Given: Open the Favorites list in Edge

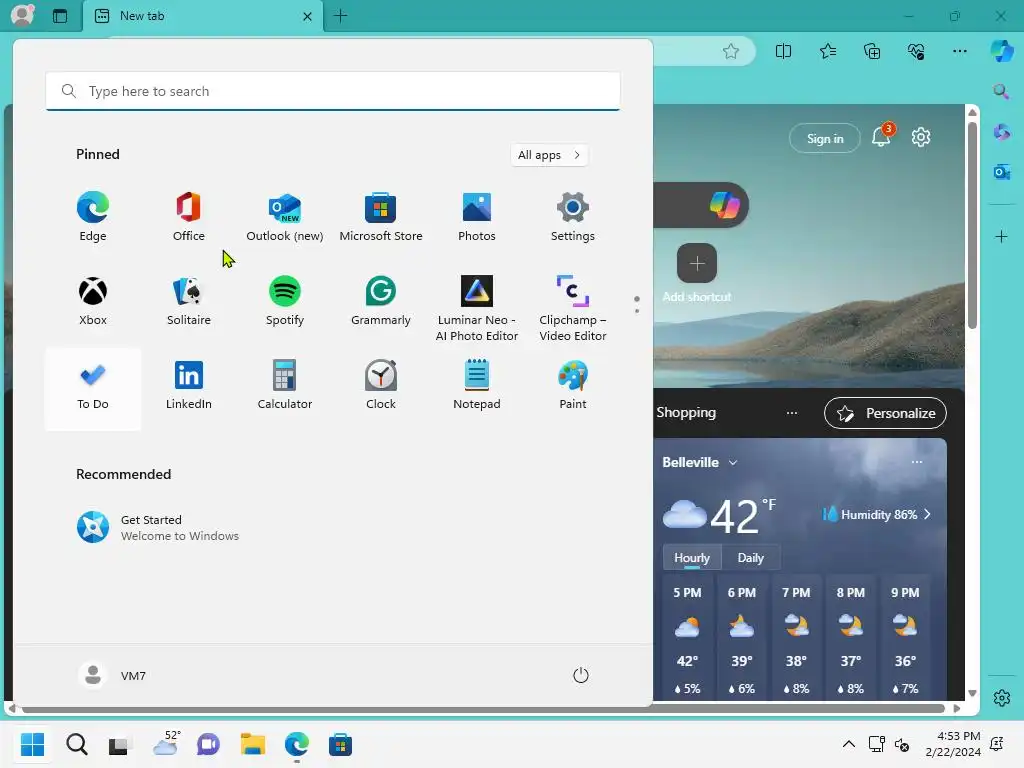Looking at the screenshot, I should tap(827, 51).
